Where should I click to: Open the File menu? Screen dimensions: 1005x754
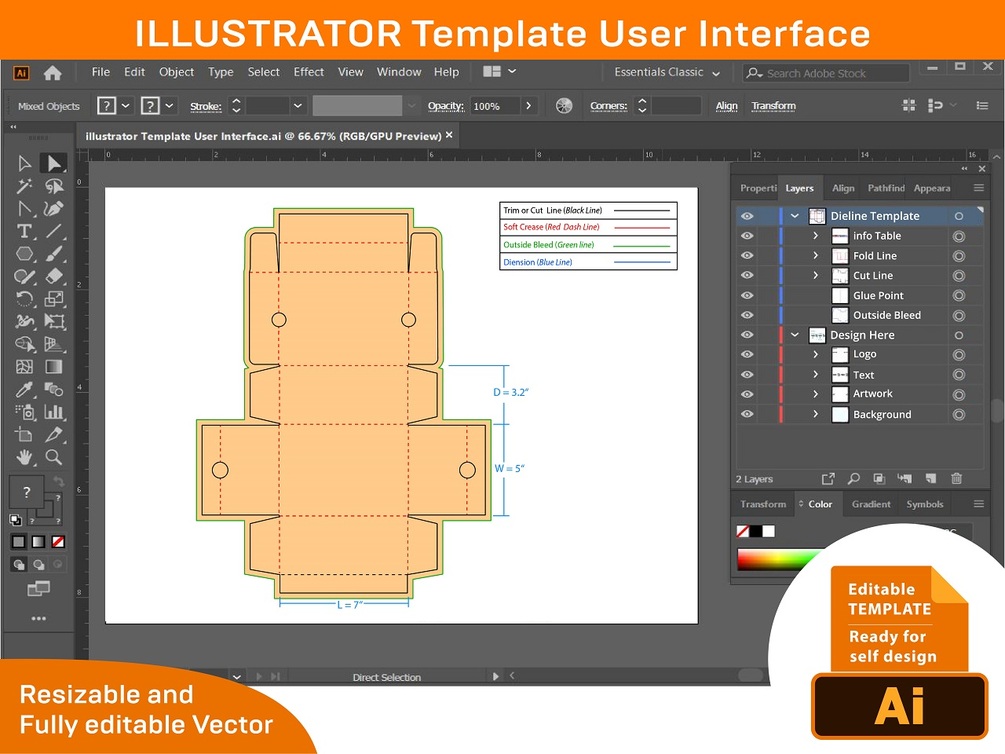tap(101, 72)
